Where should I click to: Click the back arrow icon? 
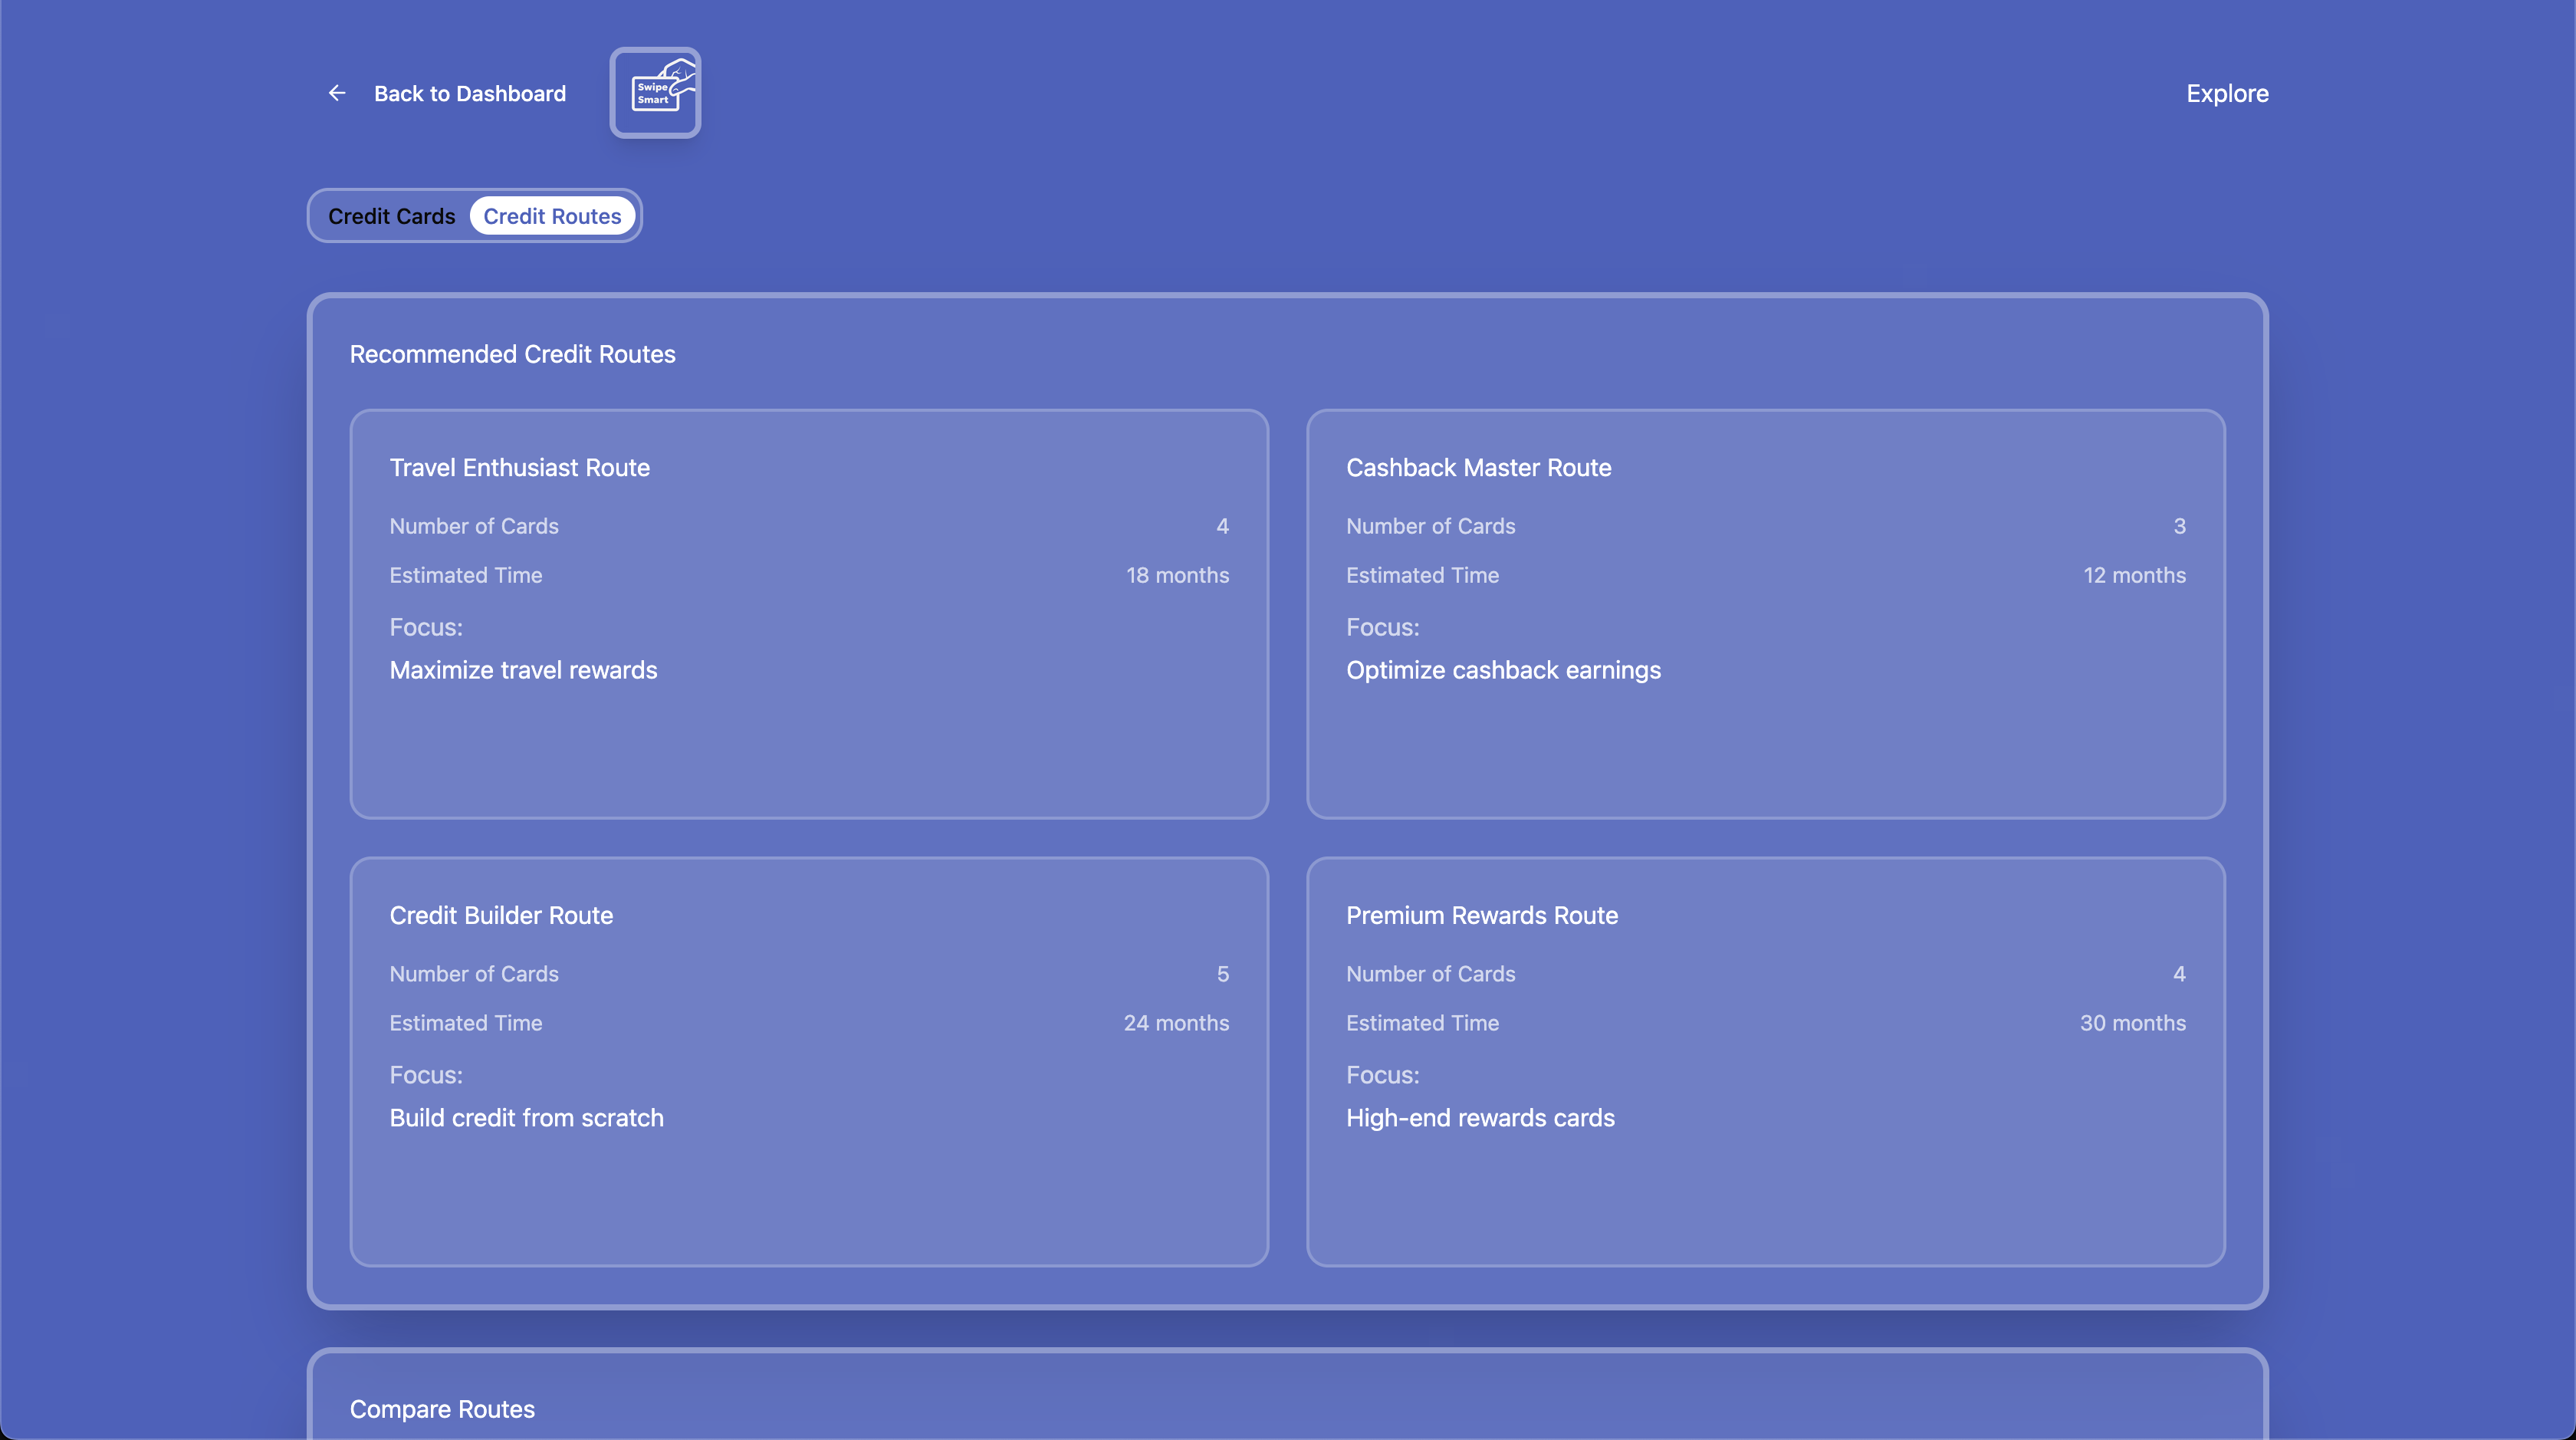(x=337, y=93)
